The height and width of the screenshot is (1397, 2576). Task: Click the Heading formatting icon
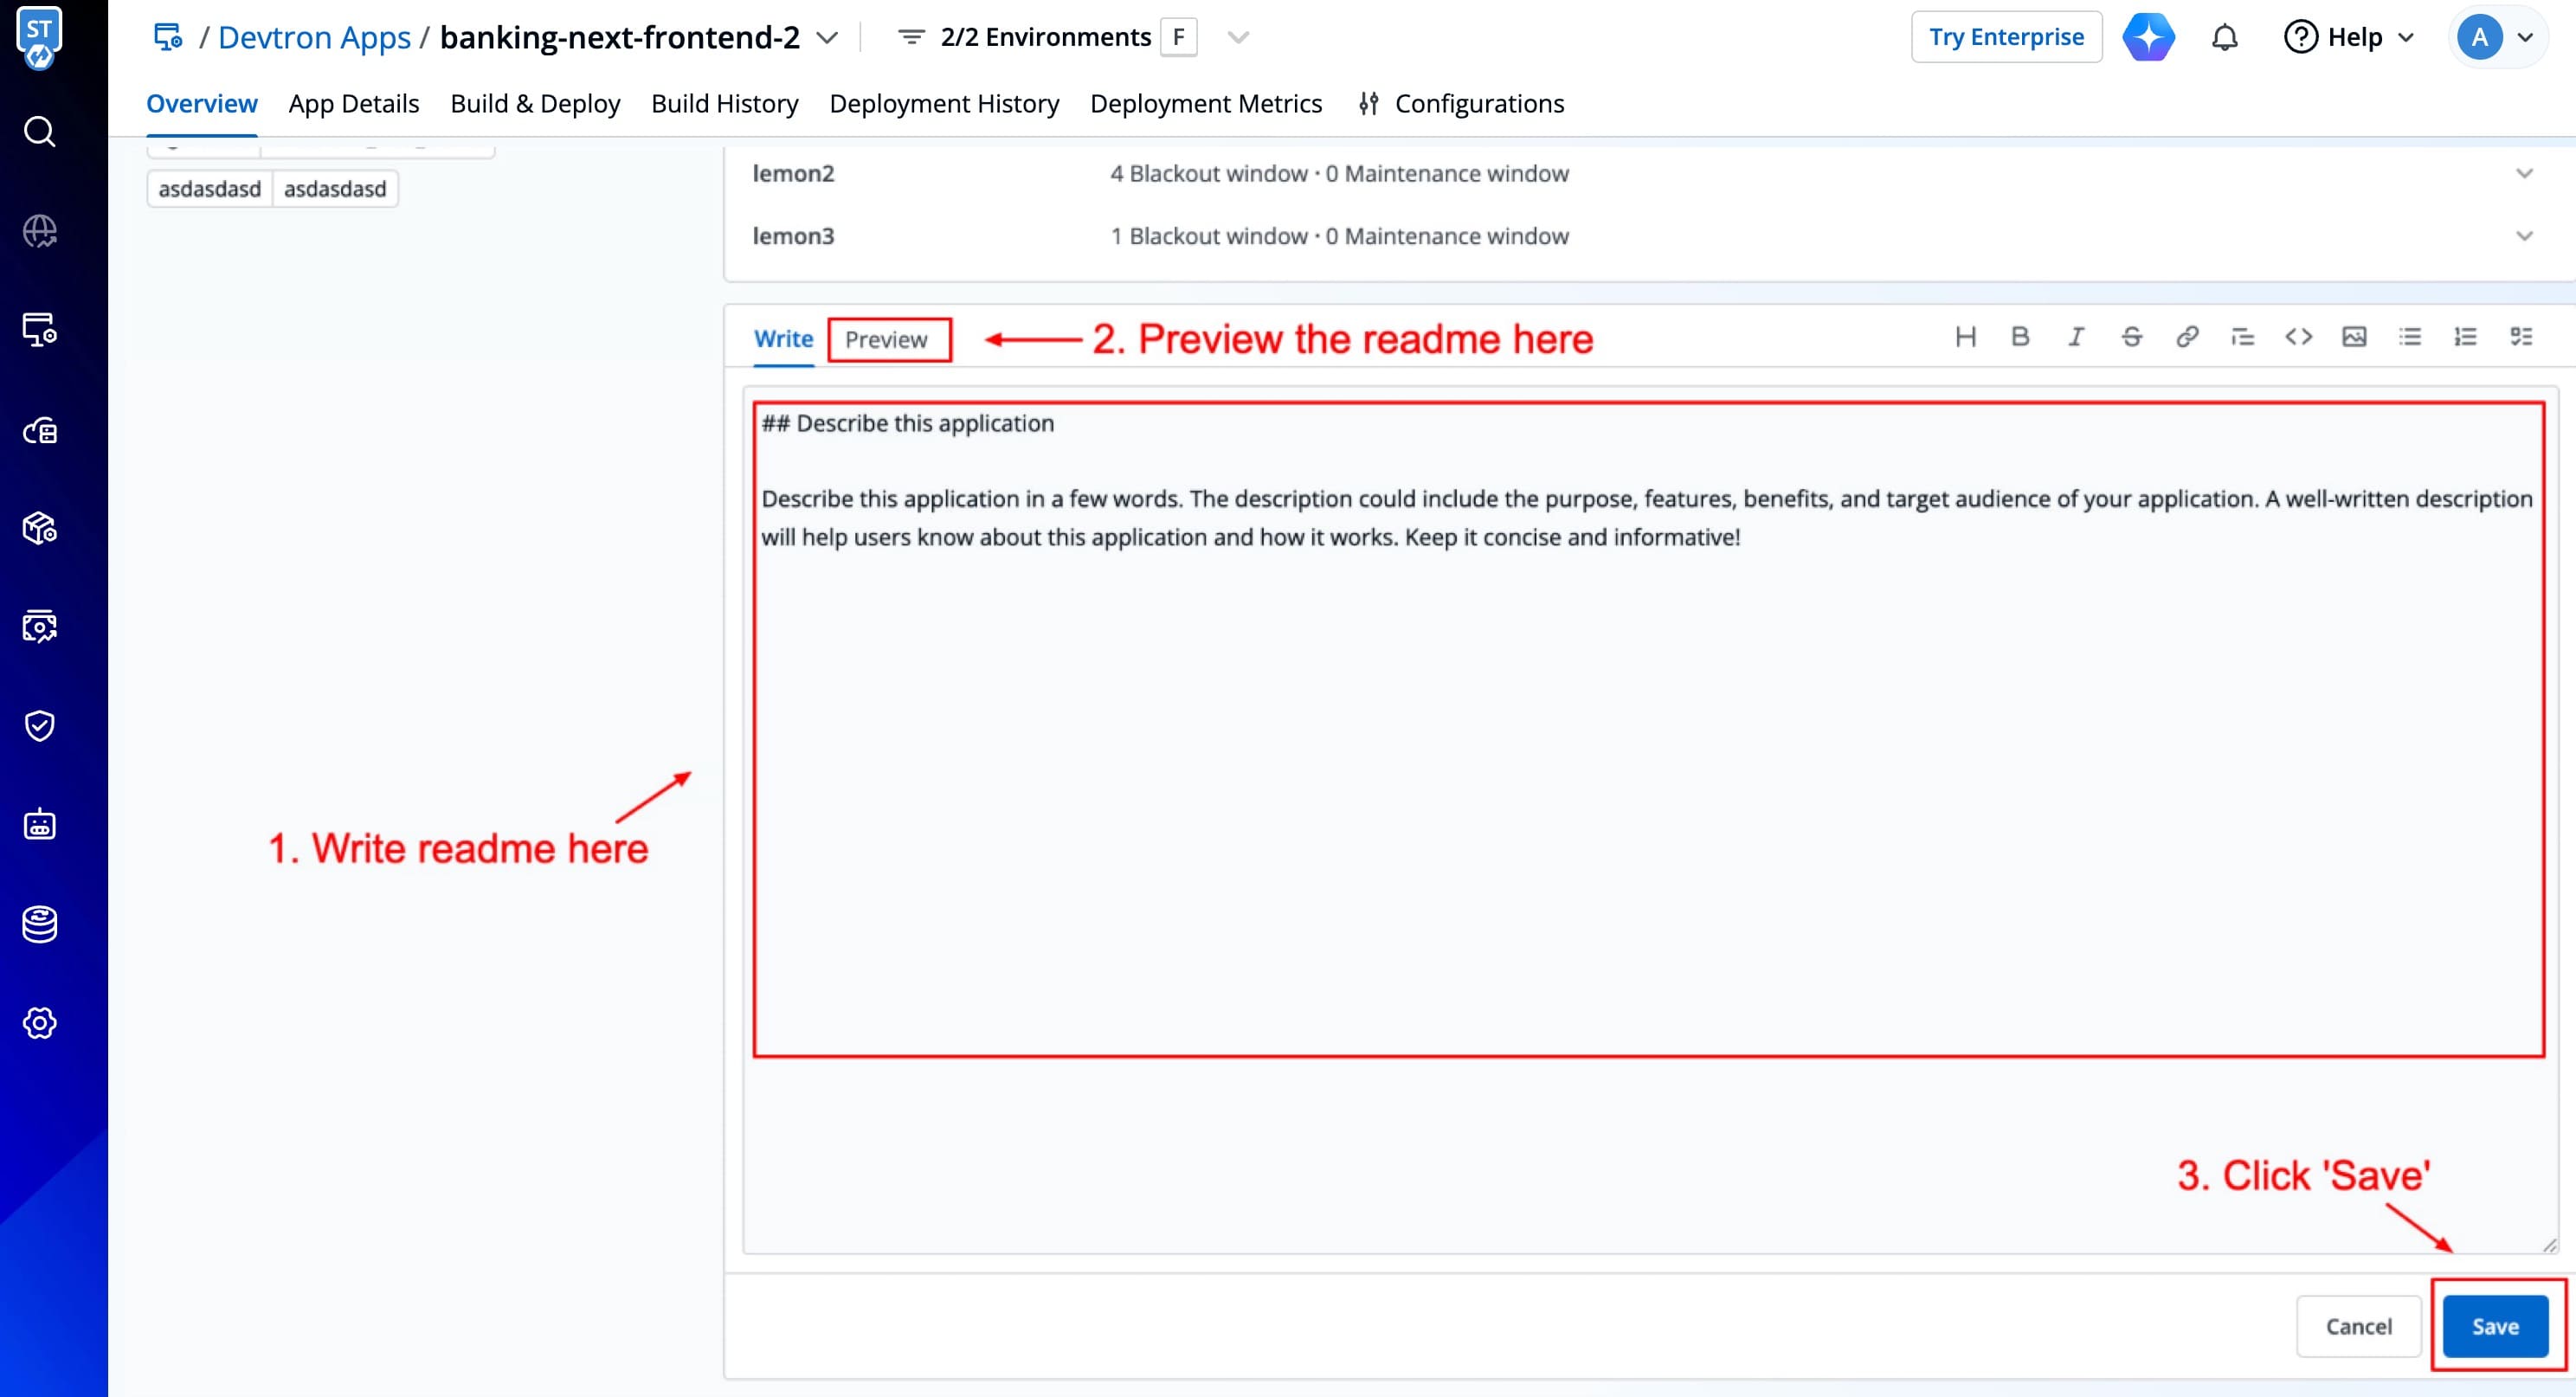click(1965, 337)
